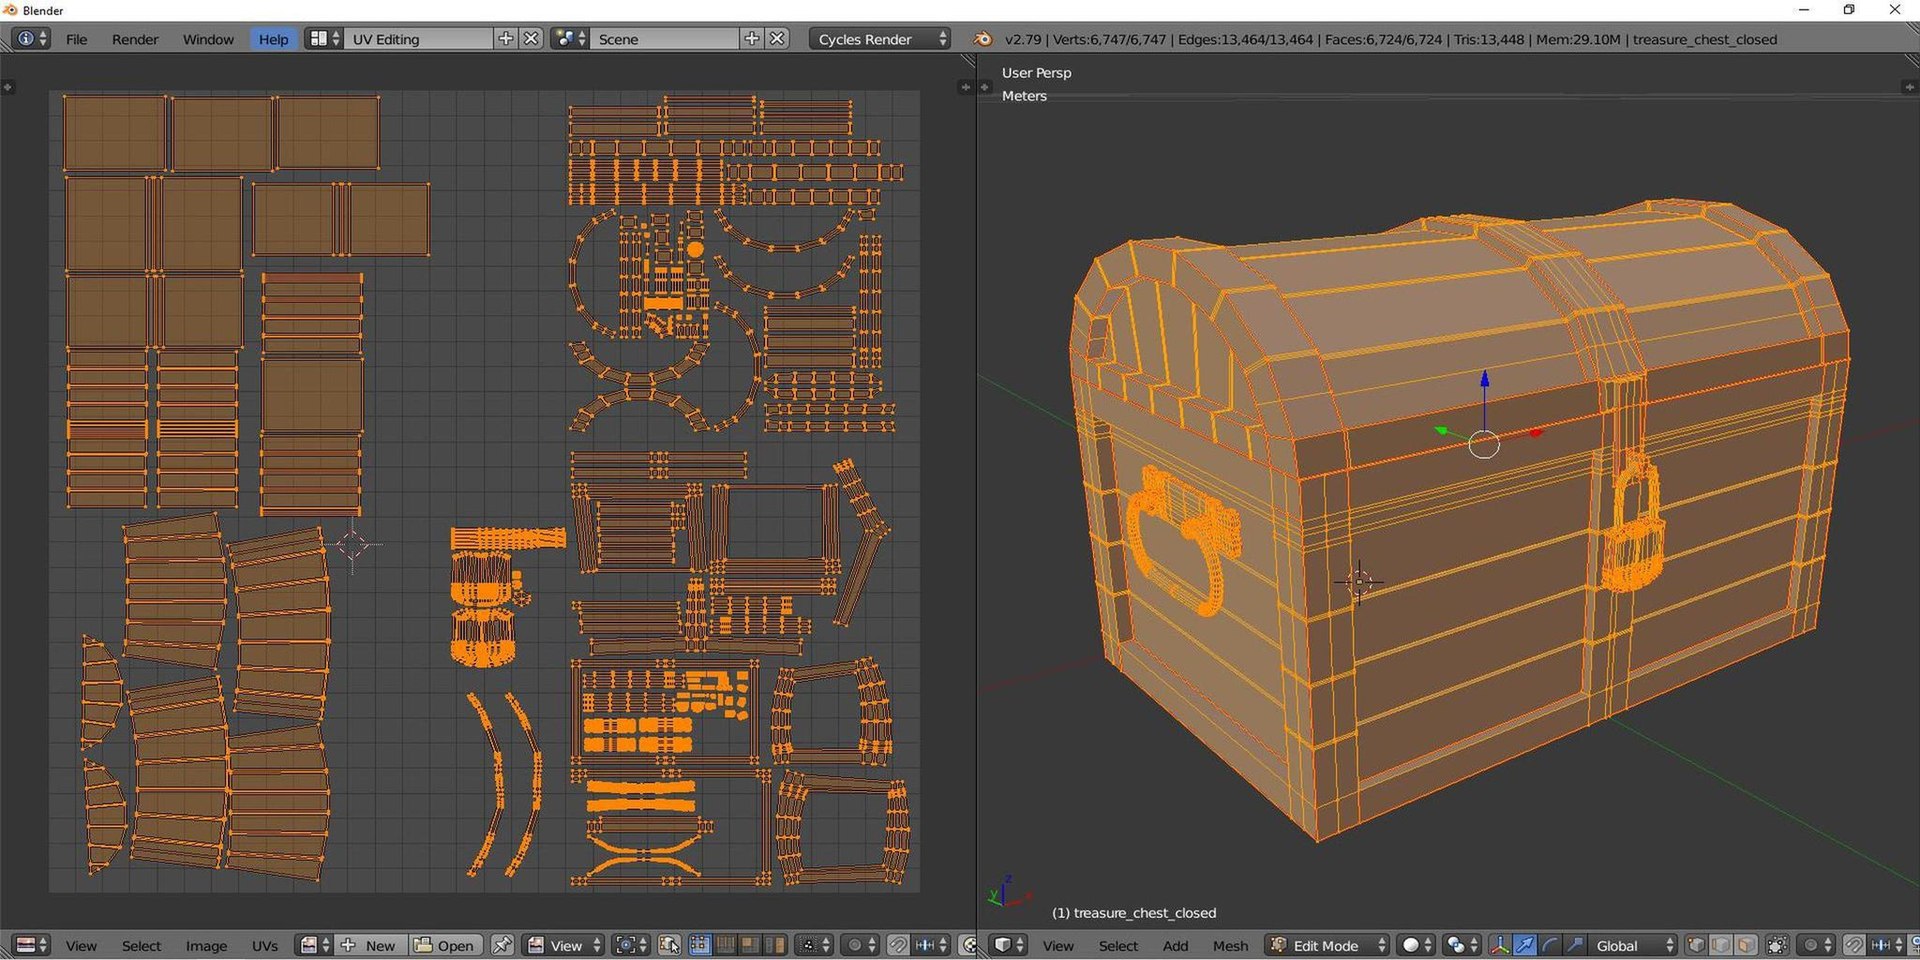Expand UV editor left region plus
Screen dimensions: 1920x960
(x=8, y=87)
